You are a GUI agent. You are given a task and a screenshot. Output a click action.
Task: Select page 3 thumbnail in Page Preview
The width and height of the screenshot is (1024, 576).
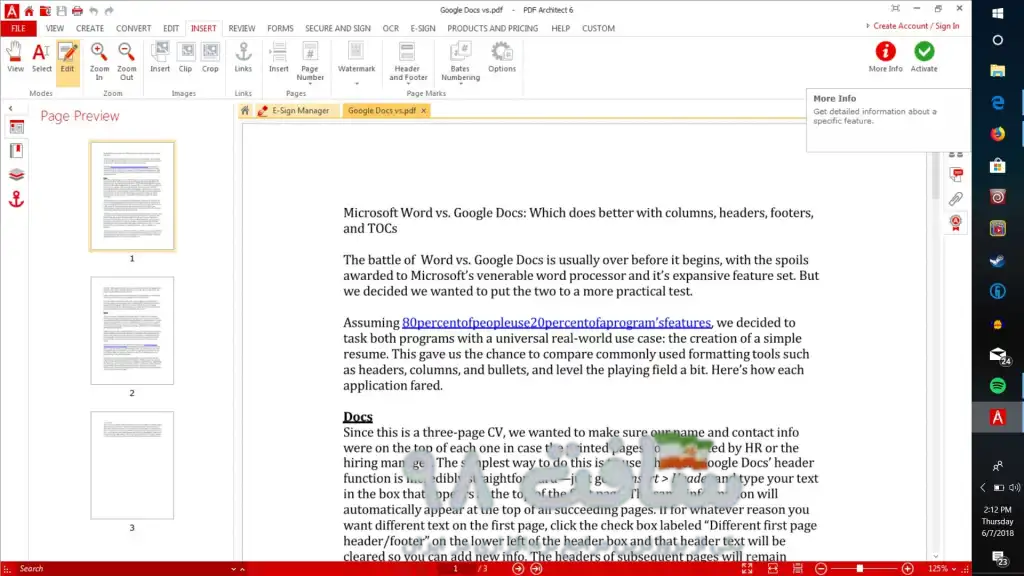point(132,465)
